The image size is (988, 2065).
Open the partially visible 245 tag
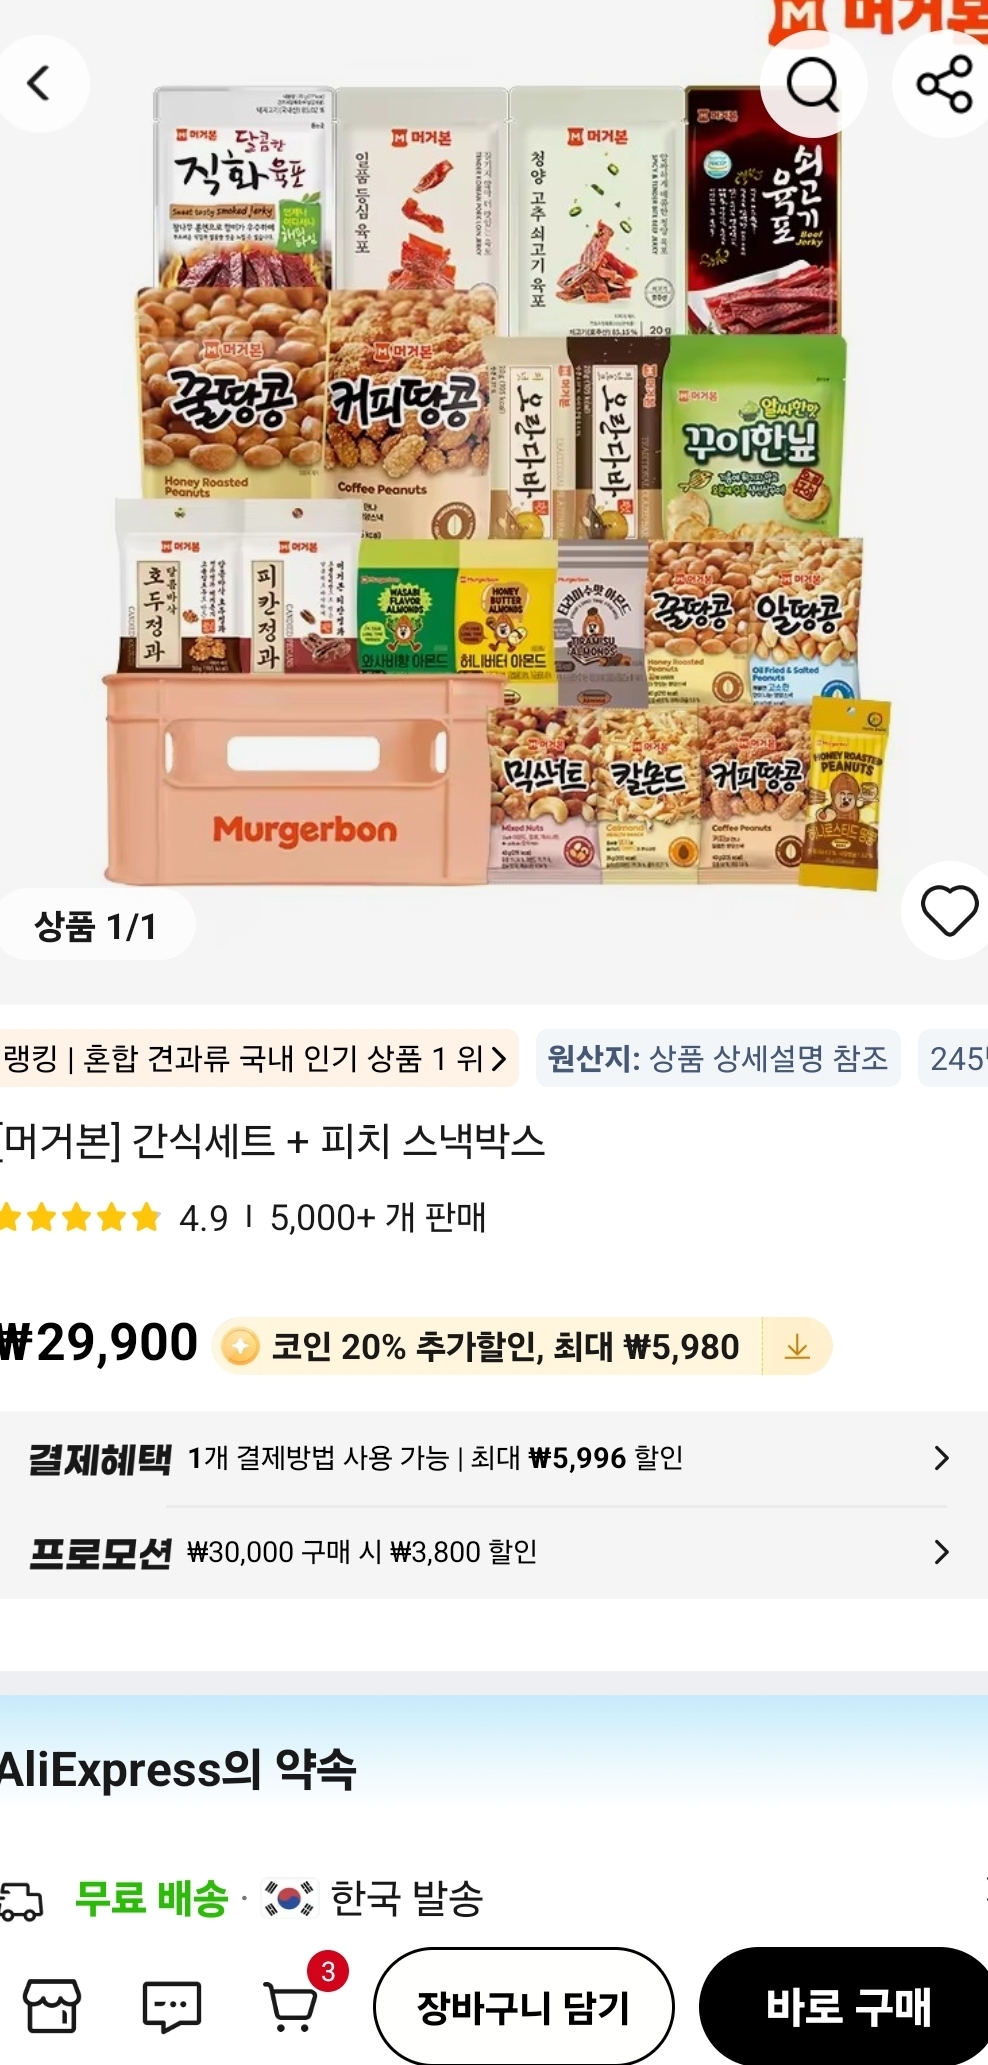[x=954, y=1058]
